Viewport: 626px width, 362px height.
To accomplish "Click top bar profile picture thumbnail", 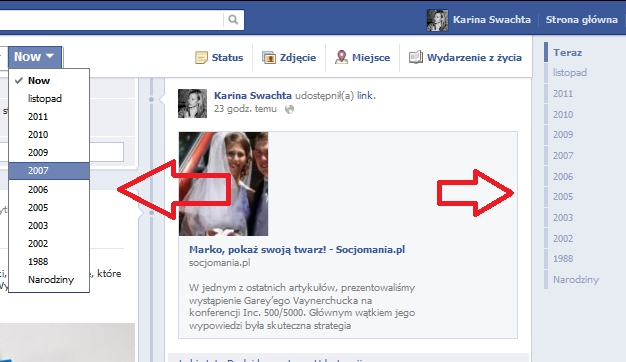I will [437, 20].
